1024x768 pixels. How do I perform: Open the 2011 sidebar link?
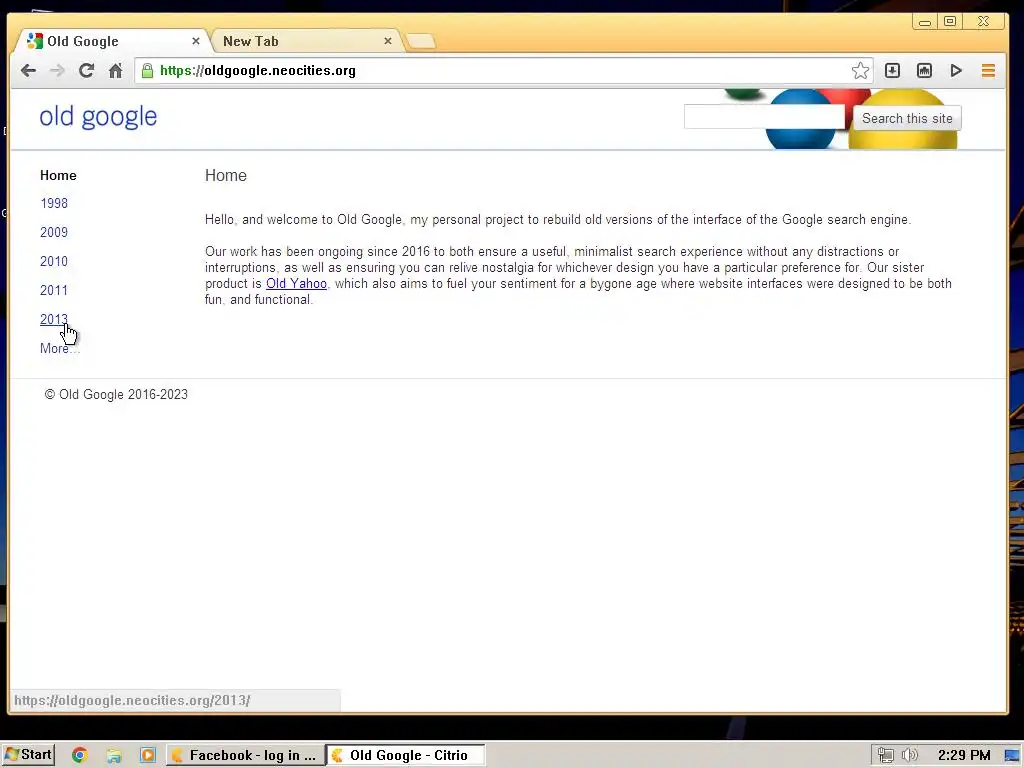(54, 290)
